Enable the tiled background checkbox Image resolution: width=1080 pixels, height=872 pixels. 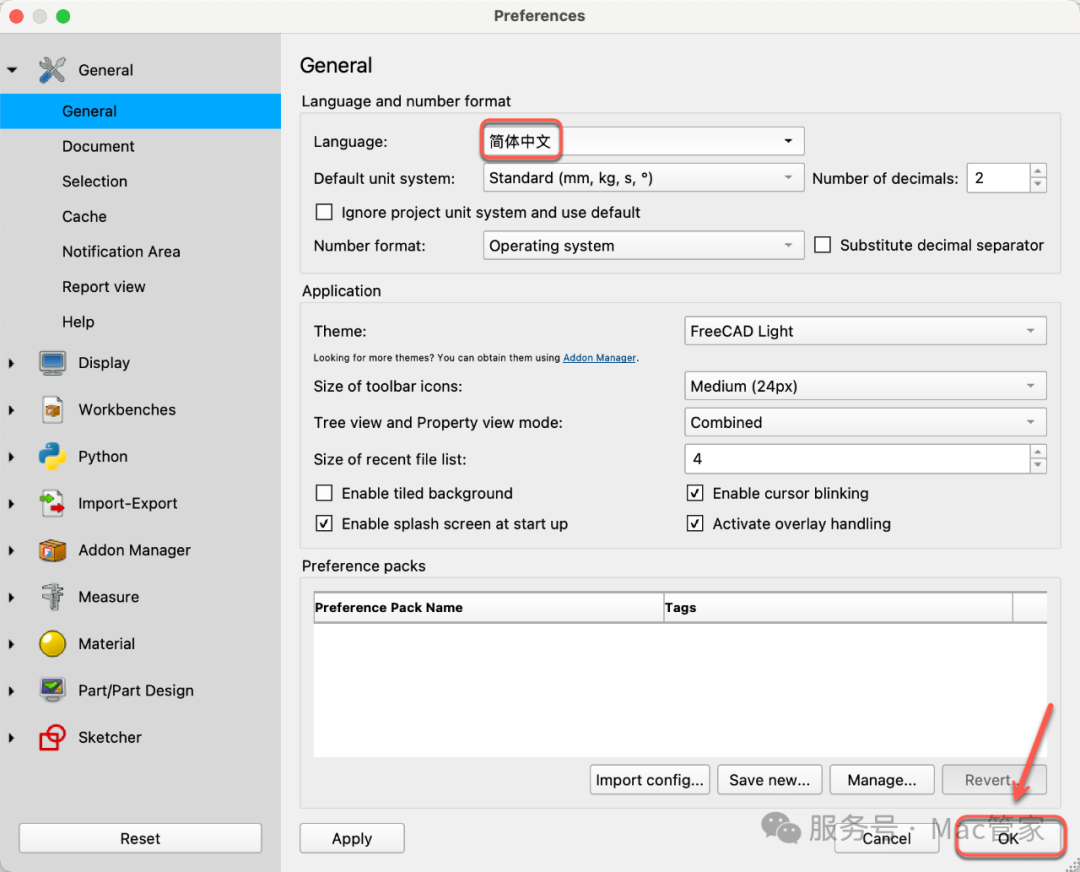[324, 493]
